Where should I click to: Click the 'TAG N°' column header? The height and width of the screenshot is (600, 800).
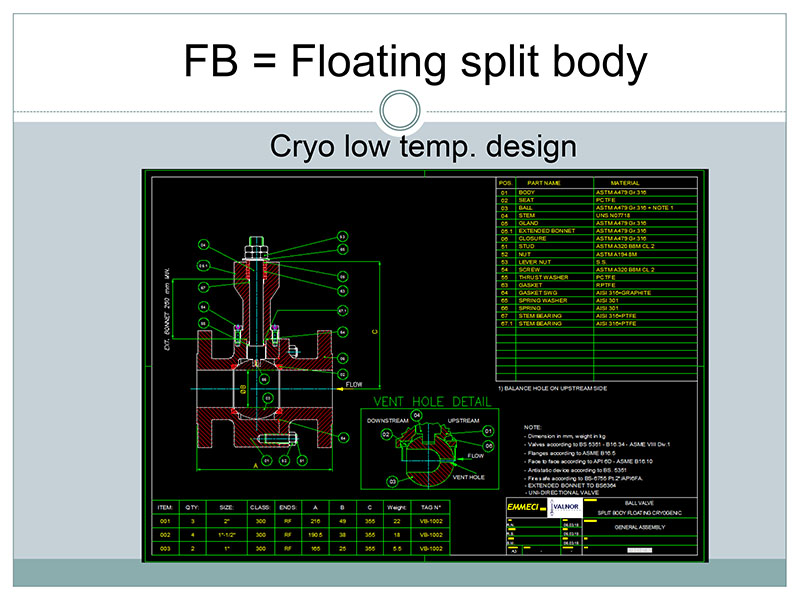(431, 507)
